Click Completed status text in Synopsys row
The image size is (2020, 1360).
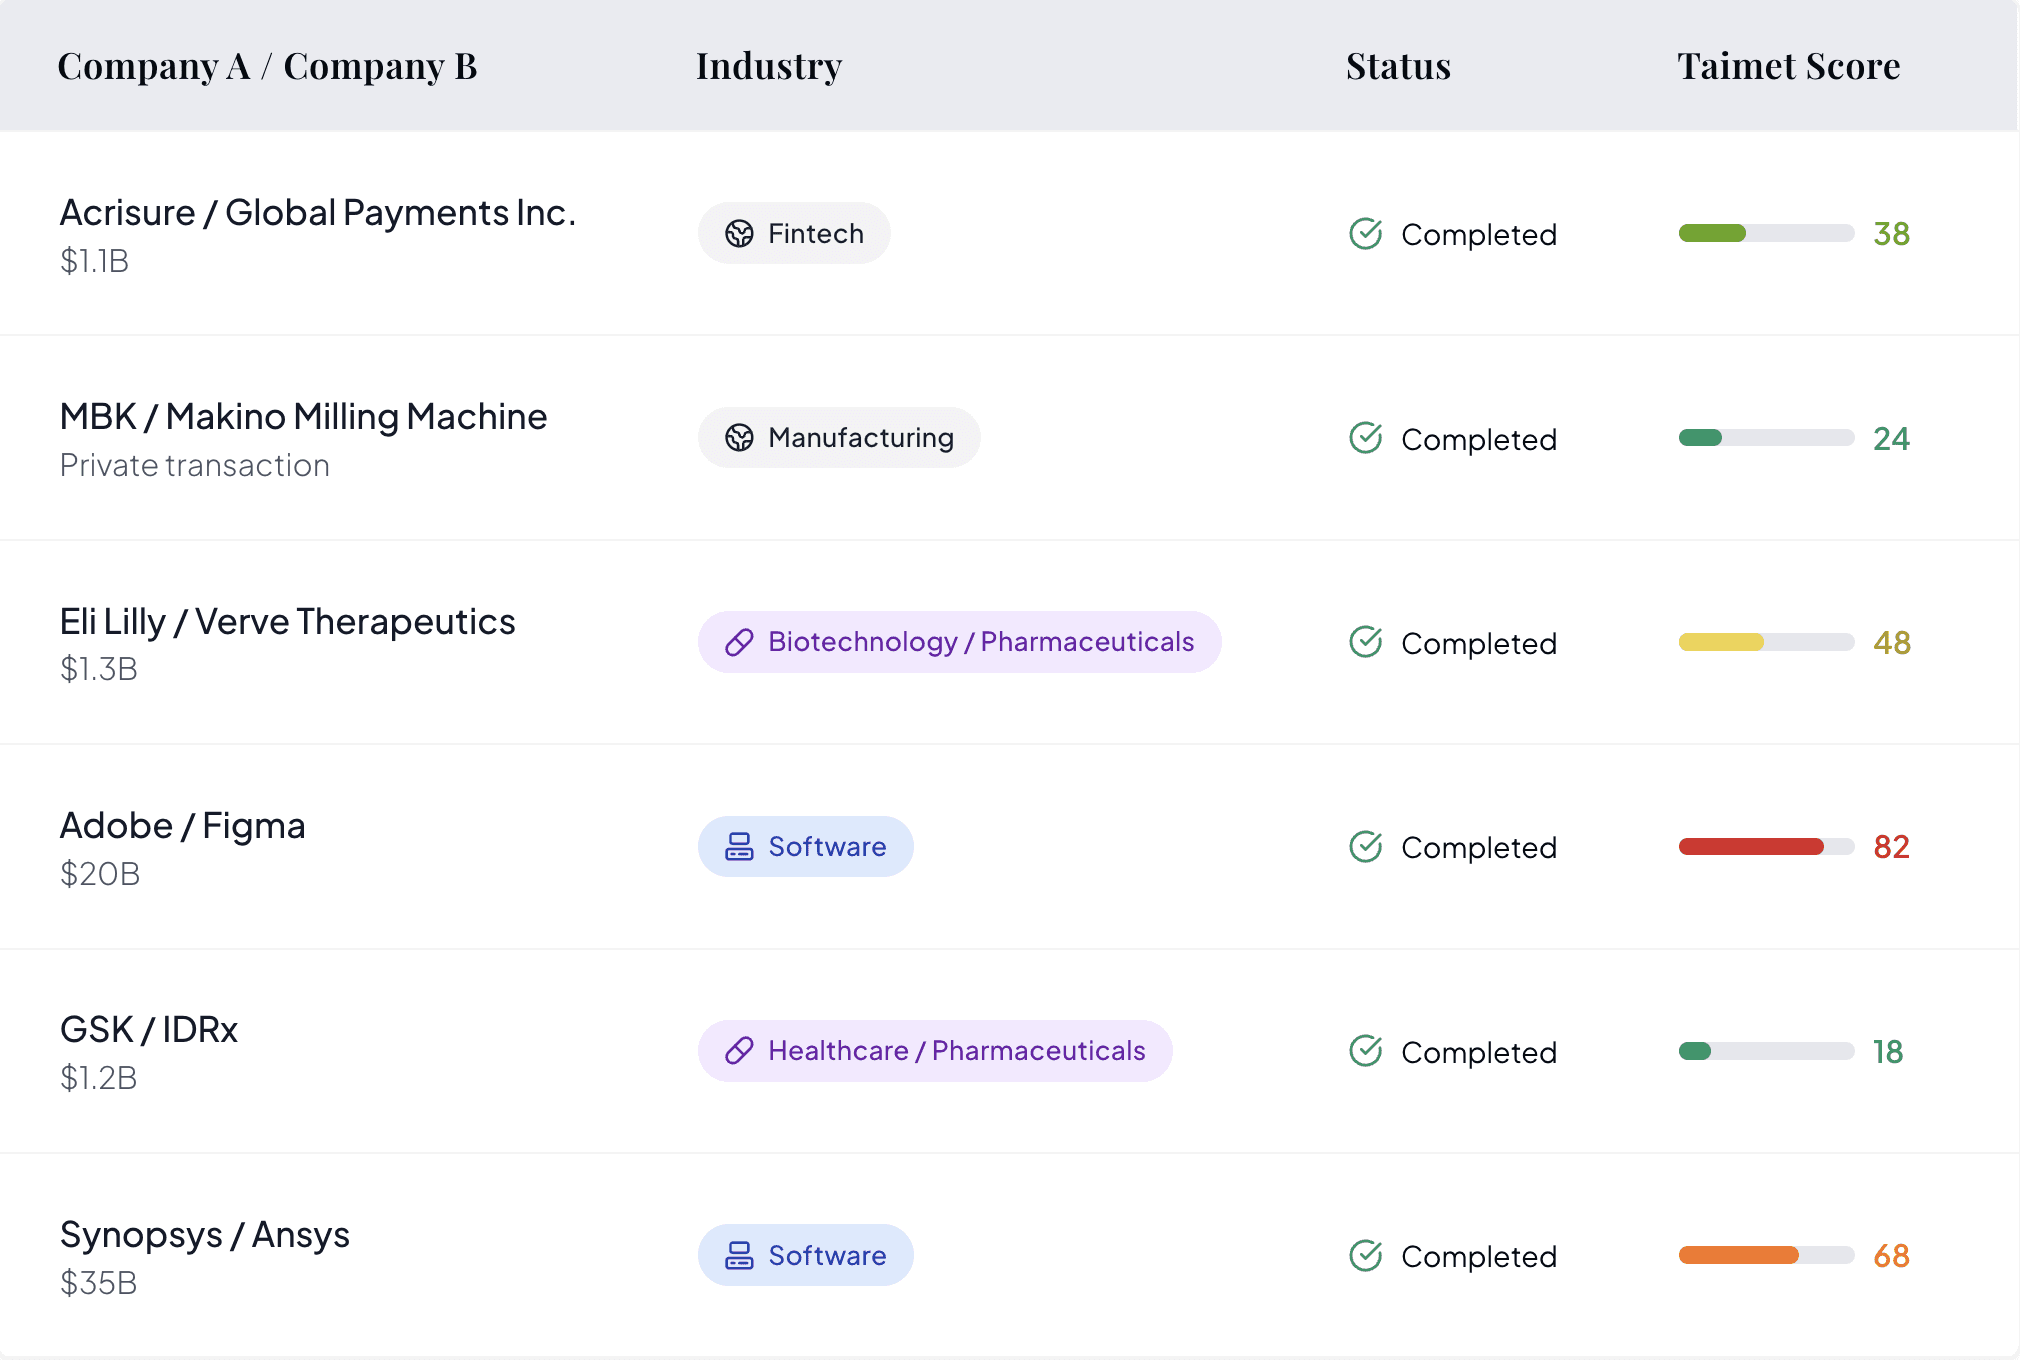point(1479,1257)
